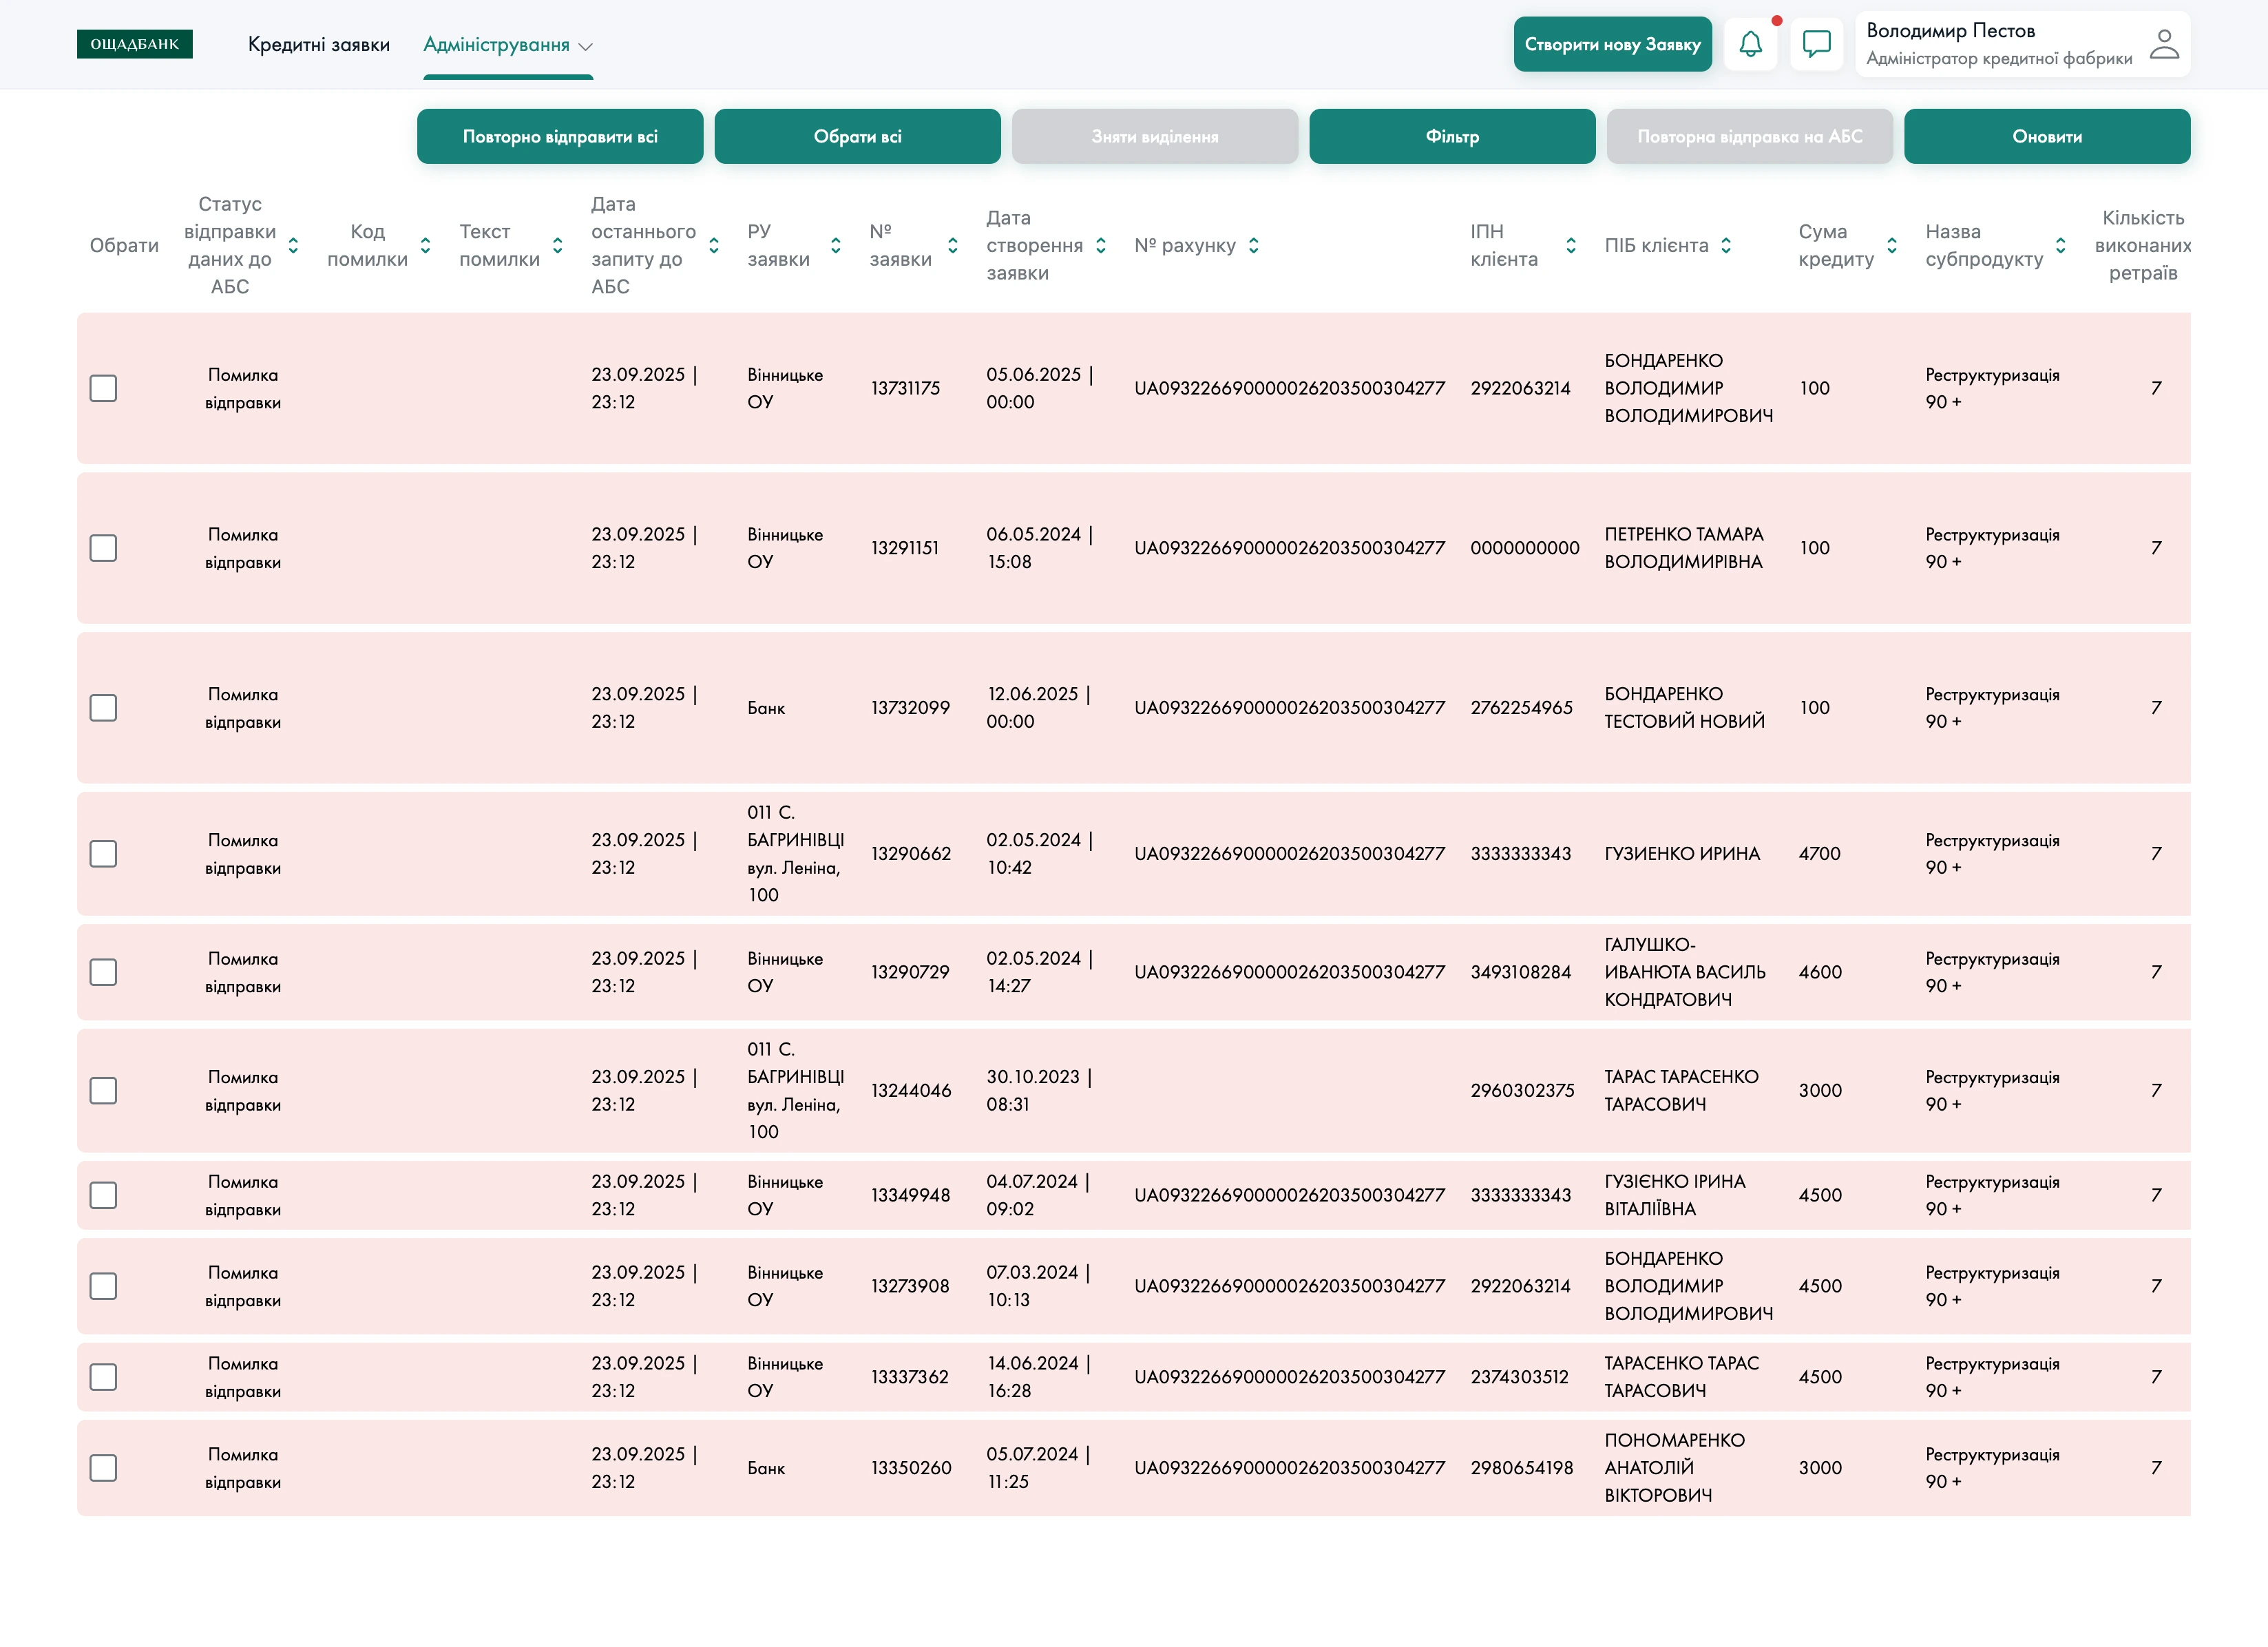Click the user profile avatar icon

(x=2163, y=44)
